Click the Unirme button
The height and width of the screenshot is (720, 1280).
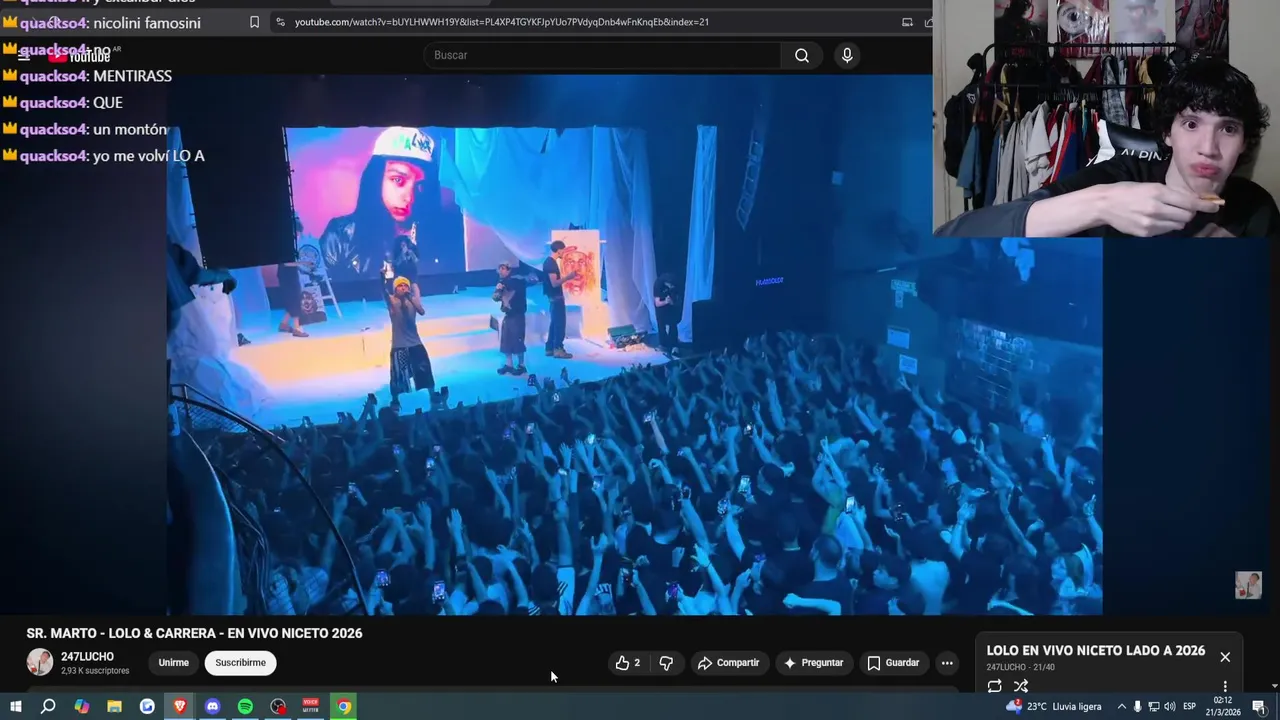tap(173, 663)
